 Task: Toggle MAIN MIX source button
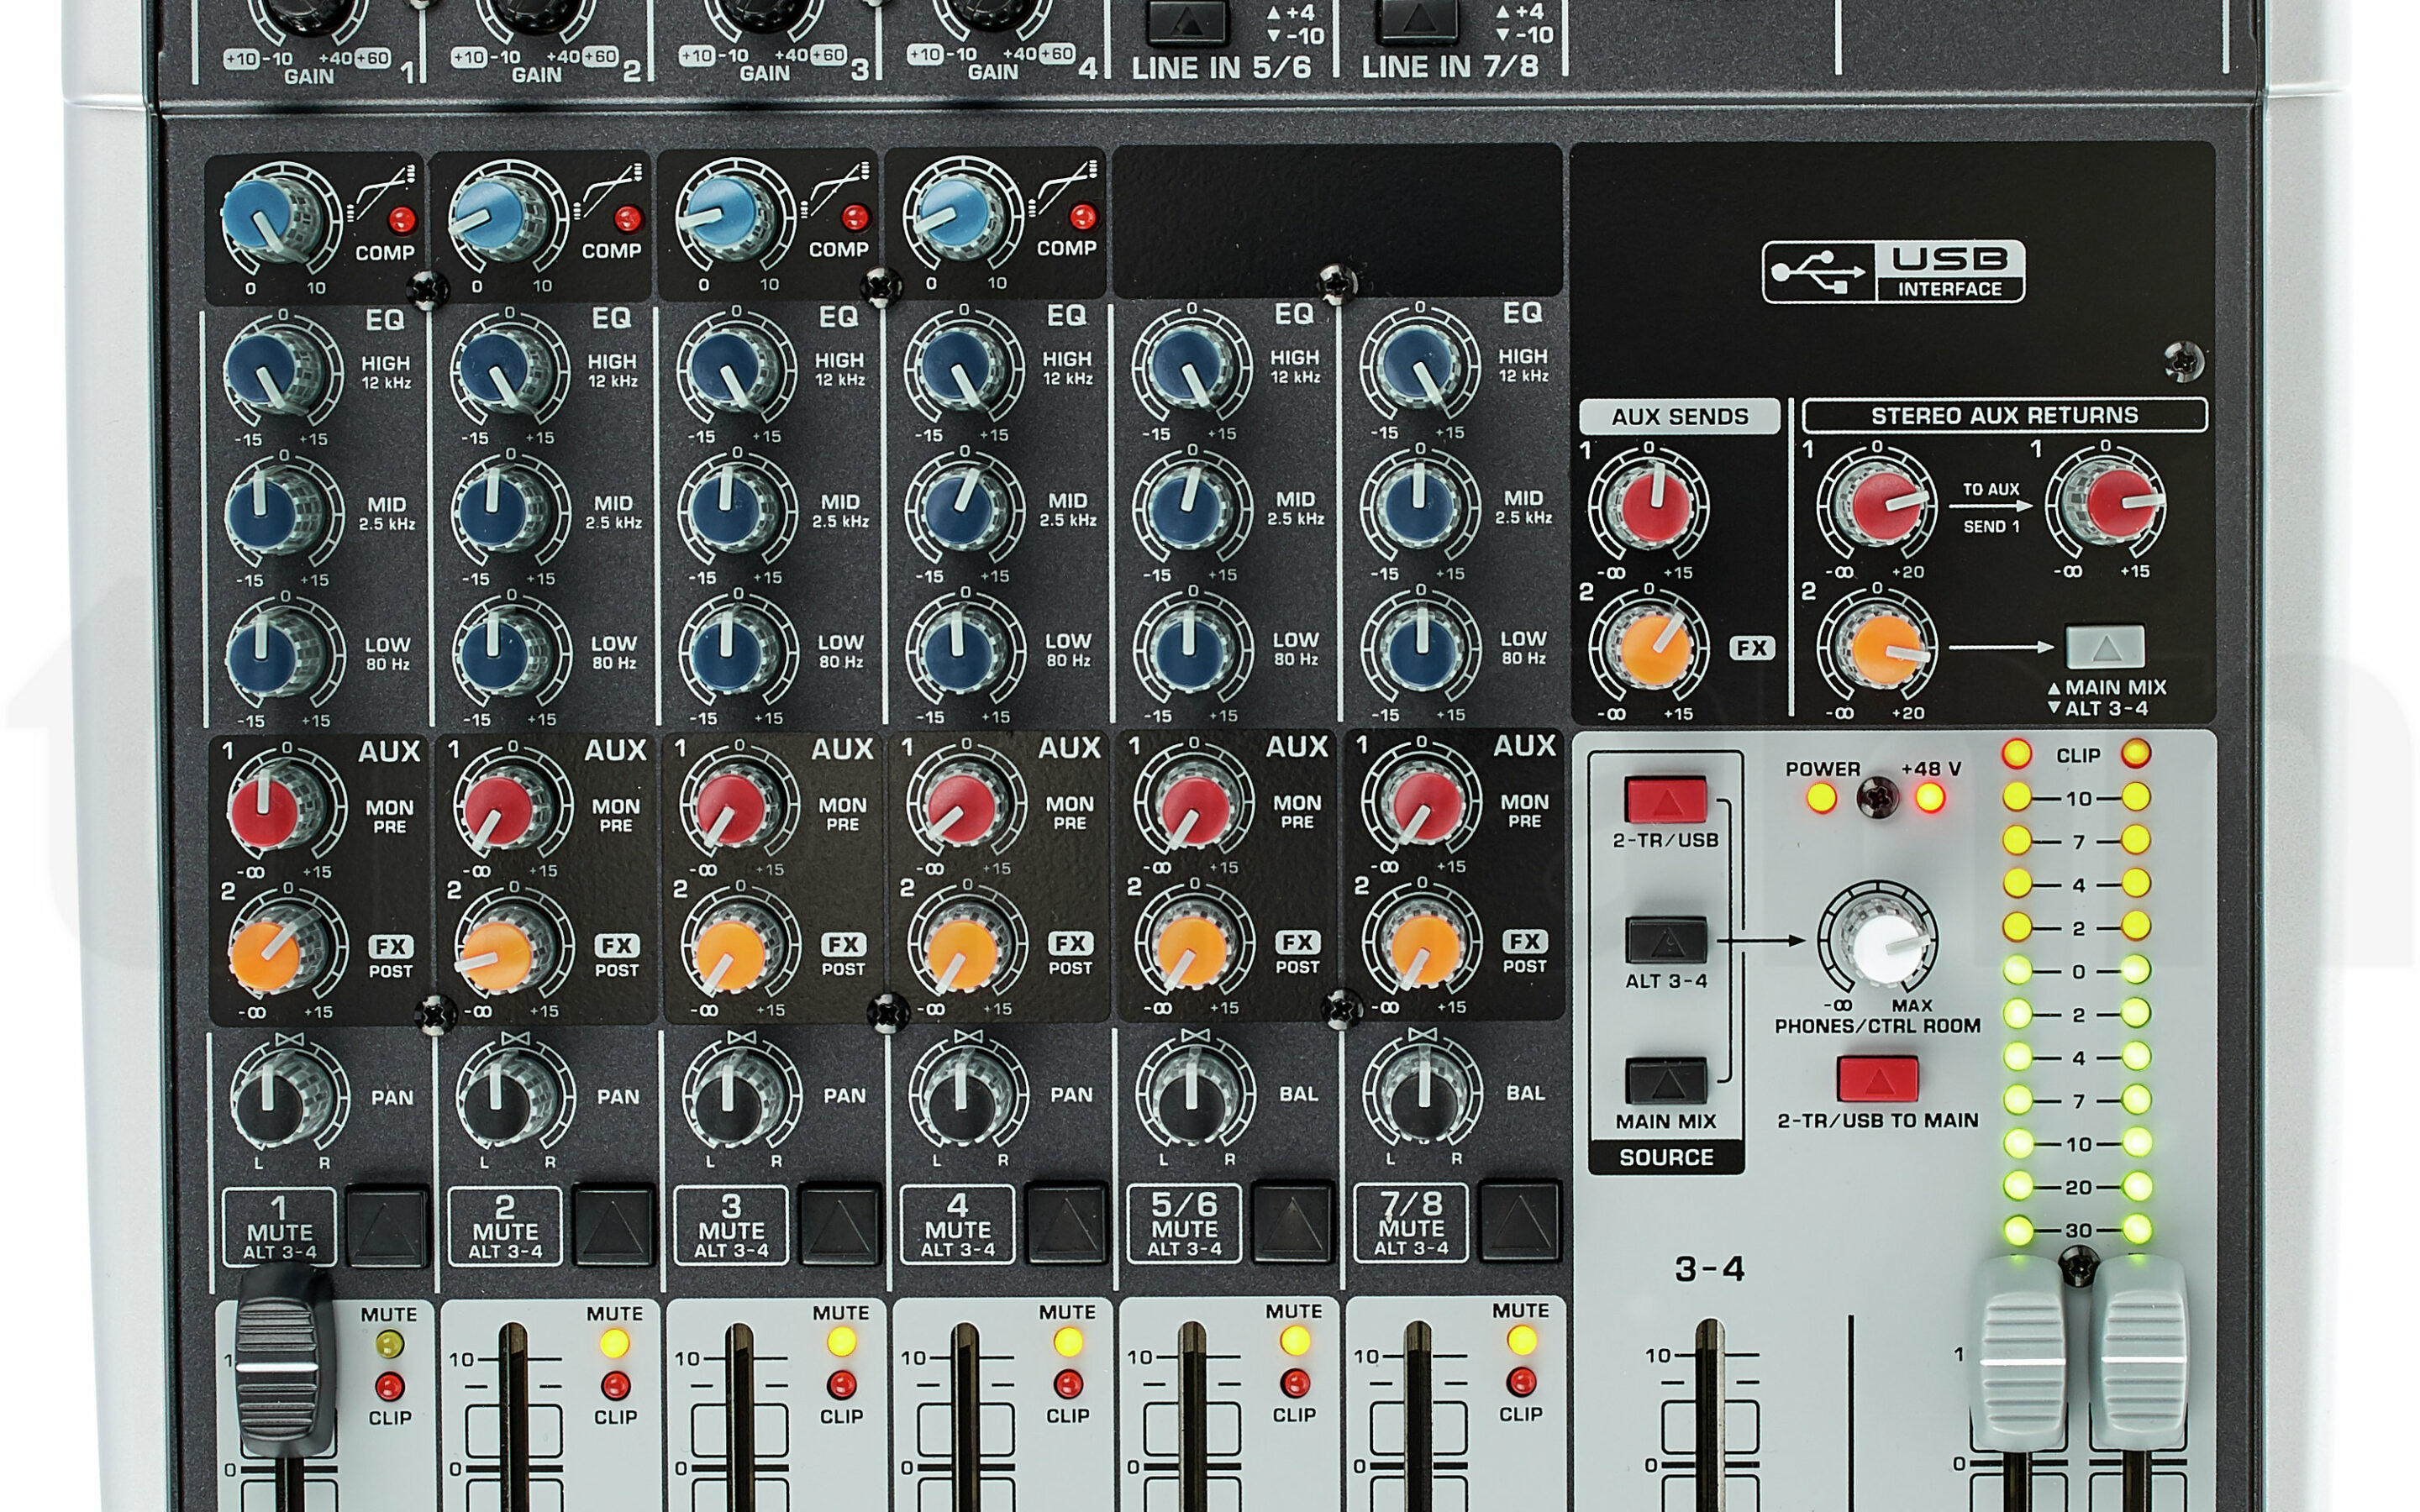click(1666, 1082)
